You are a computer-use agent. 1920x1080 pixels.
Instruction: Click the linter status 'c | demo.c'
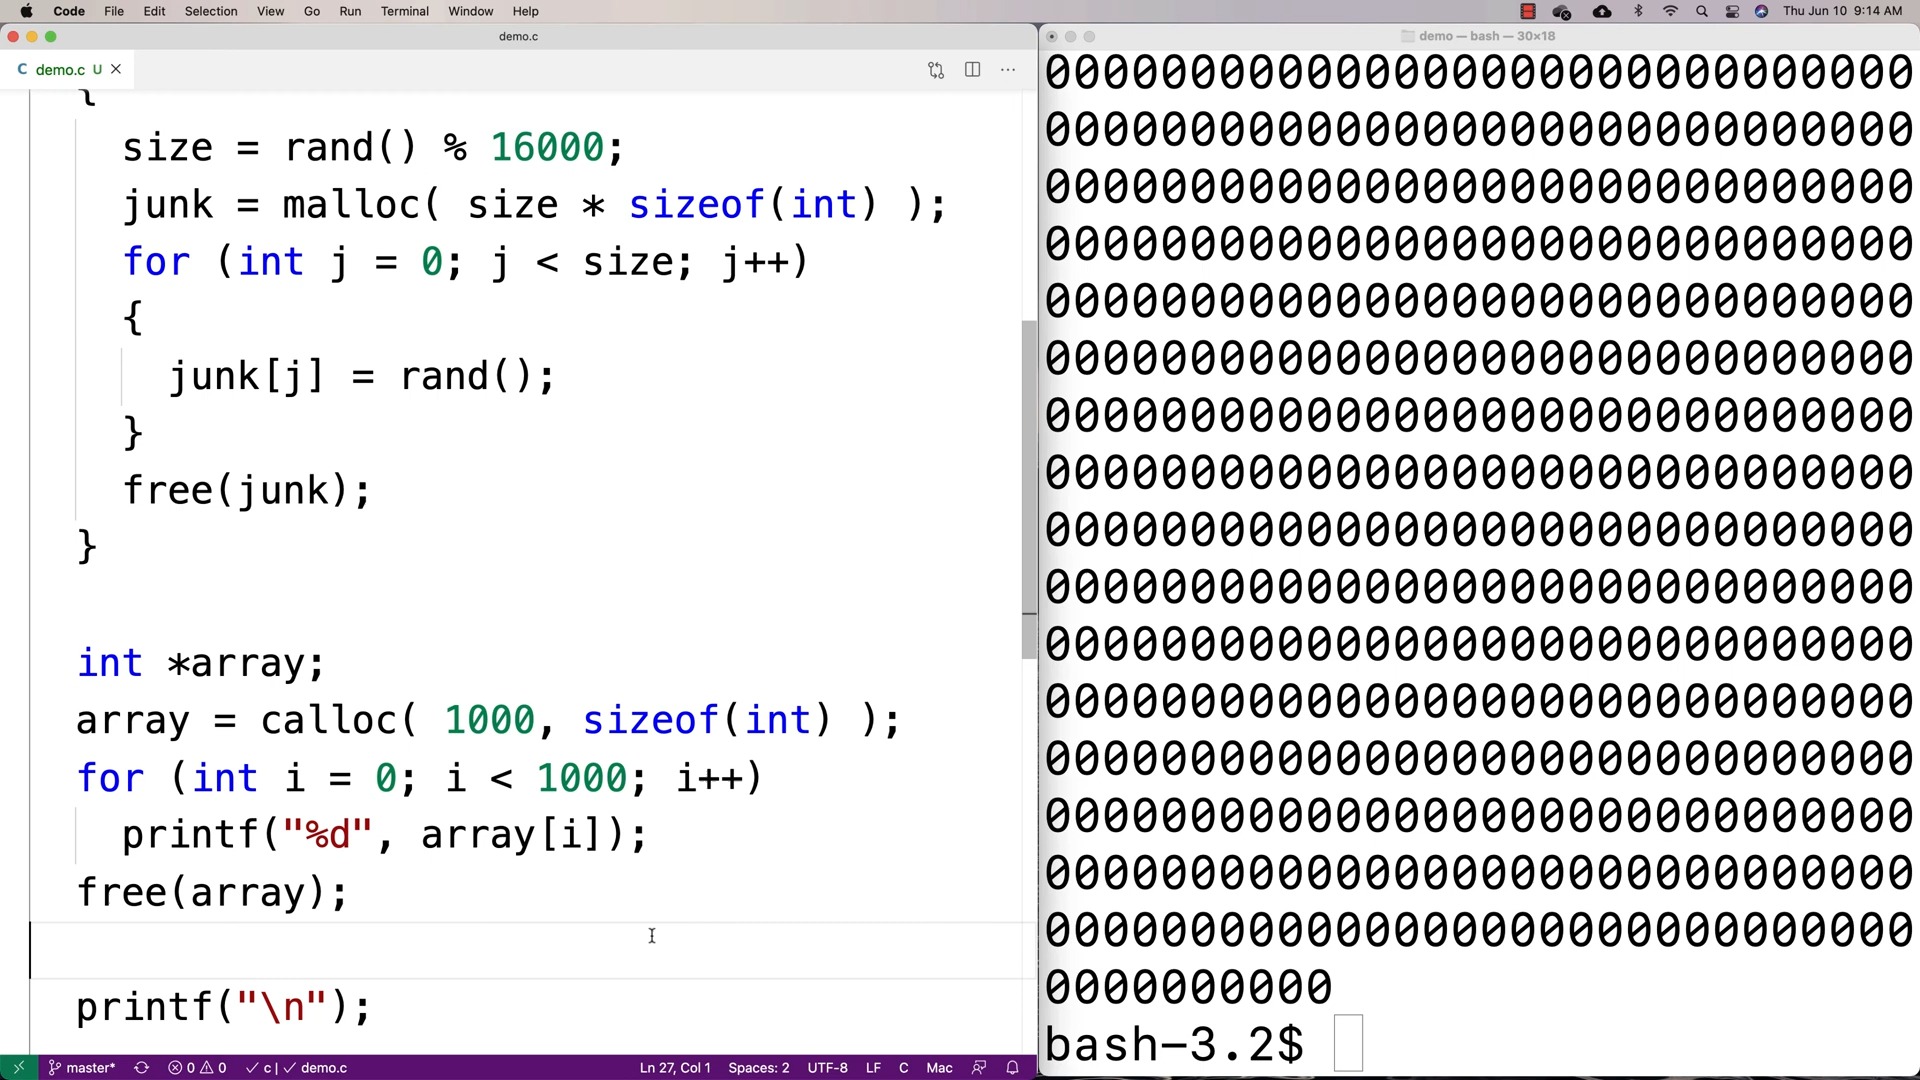coord(297,1067)
